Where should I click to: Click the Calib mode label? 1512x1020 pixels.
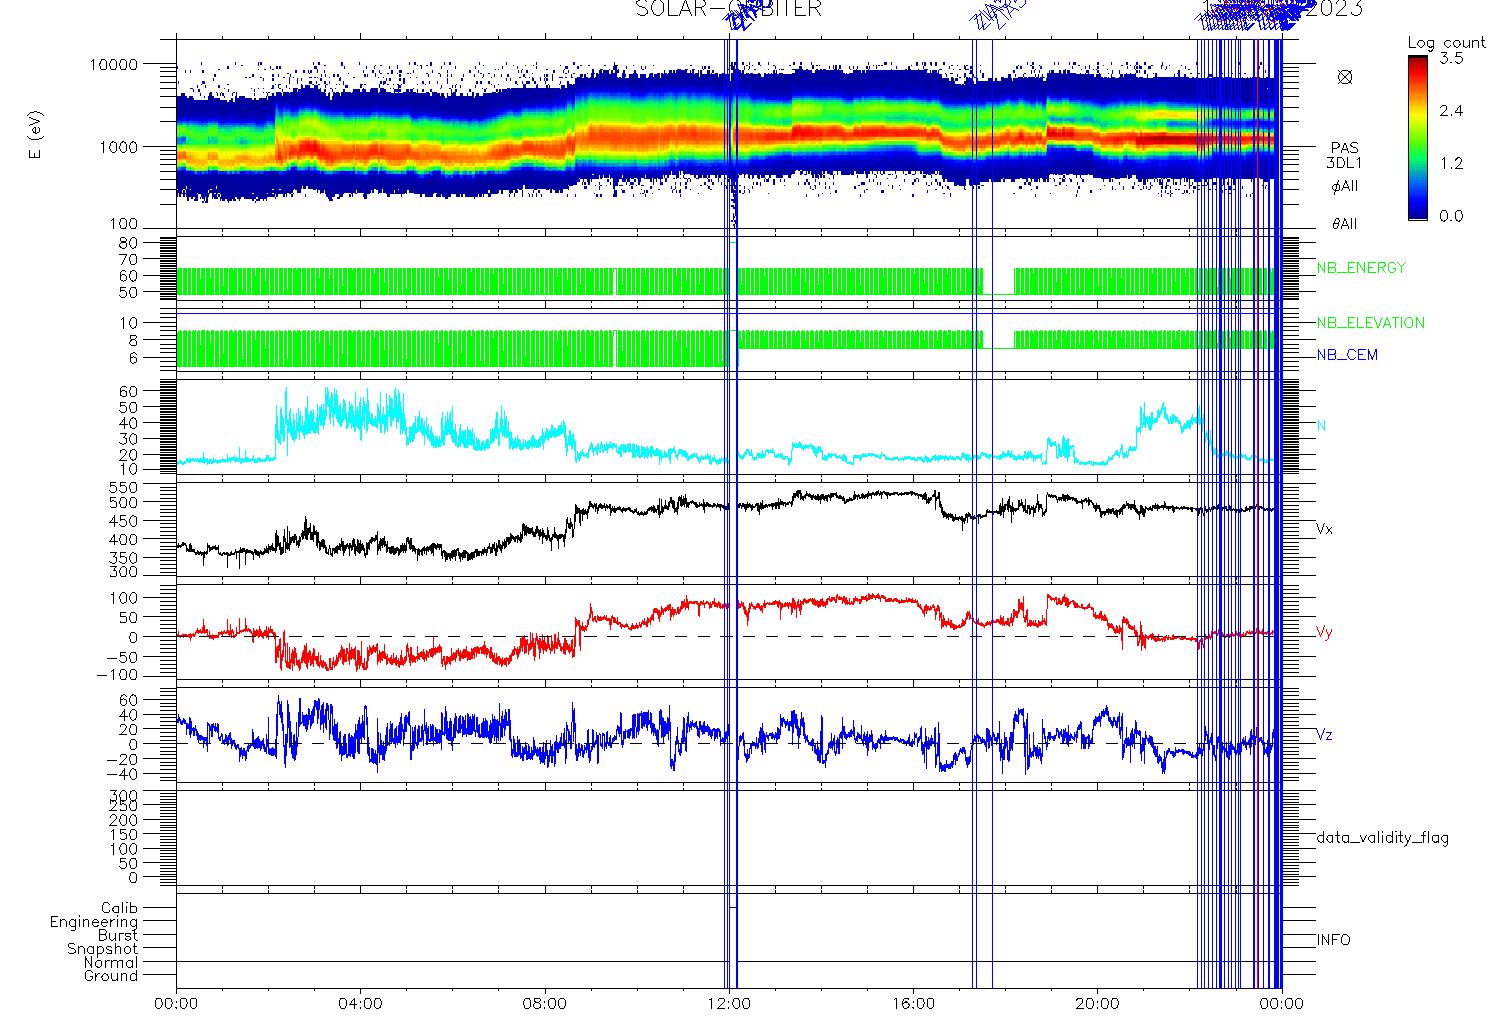(119, 909)
